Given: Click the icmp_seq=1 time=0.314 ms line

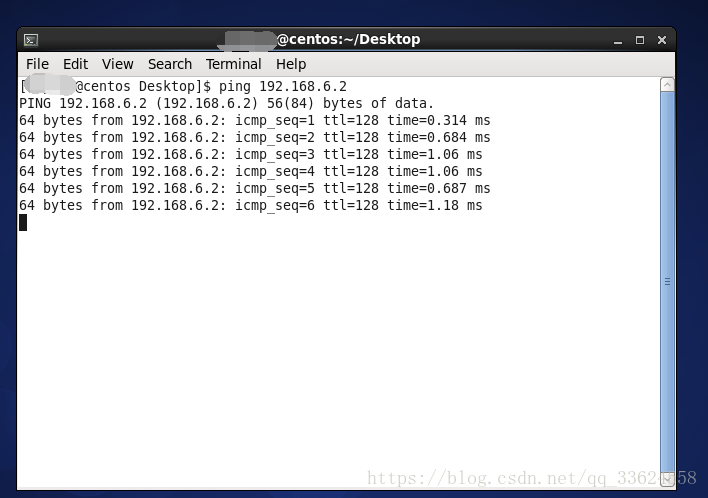Looking at the screenshot, I should coord(255,121).
